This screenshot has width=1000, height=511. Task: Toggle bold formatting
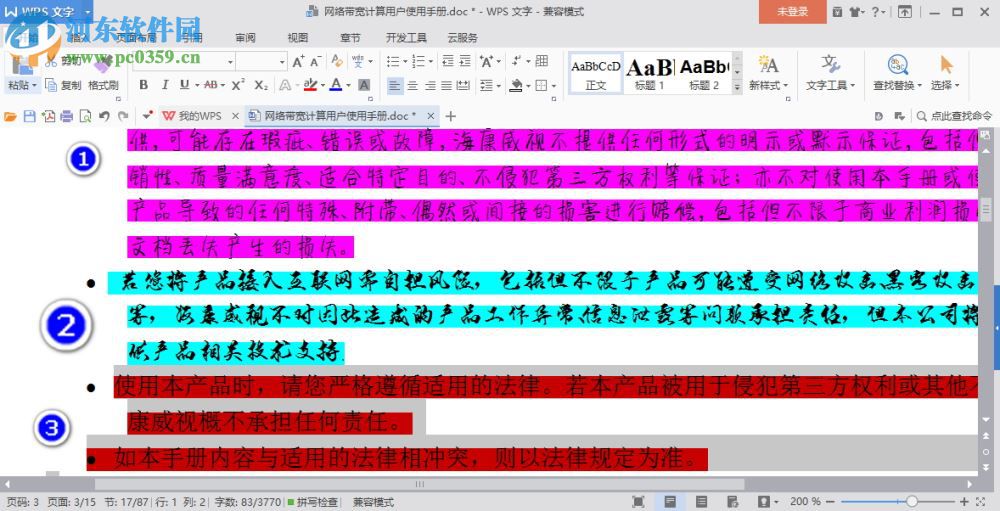click(143, 85)
